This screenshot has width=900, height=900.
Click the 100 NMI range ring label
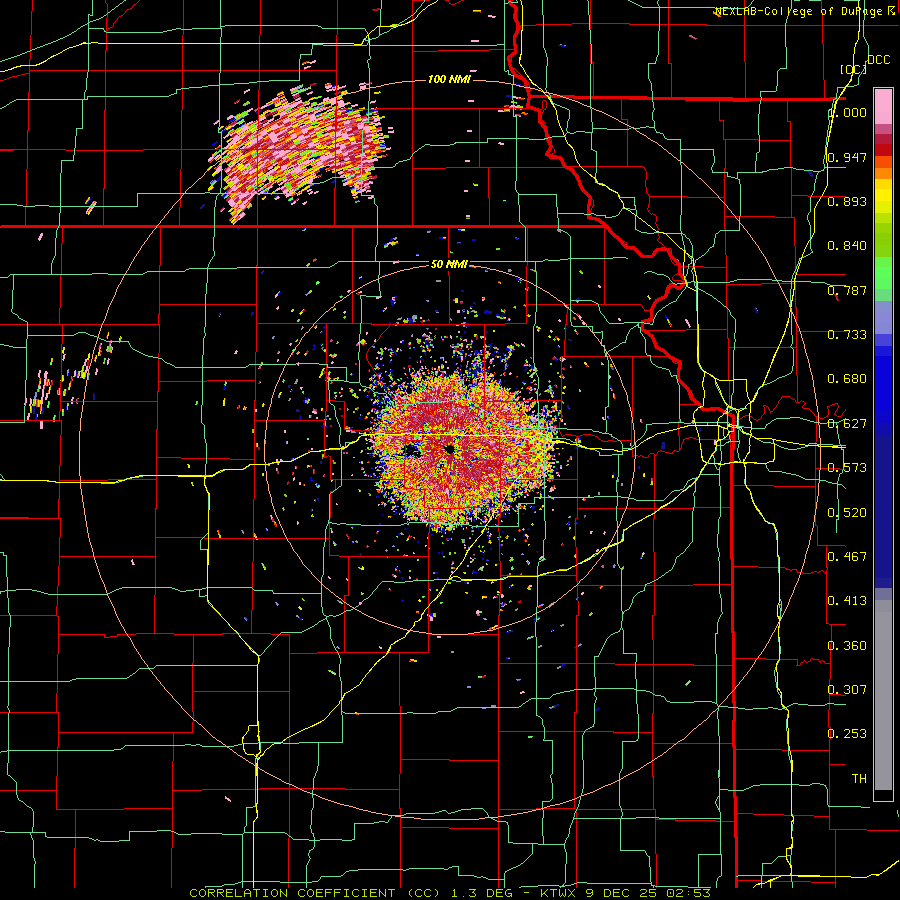tap(449, 79)
